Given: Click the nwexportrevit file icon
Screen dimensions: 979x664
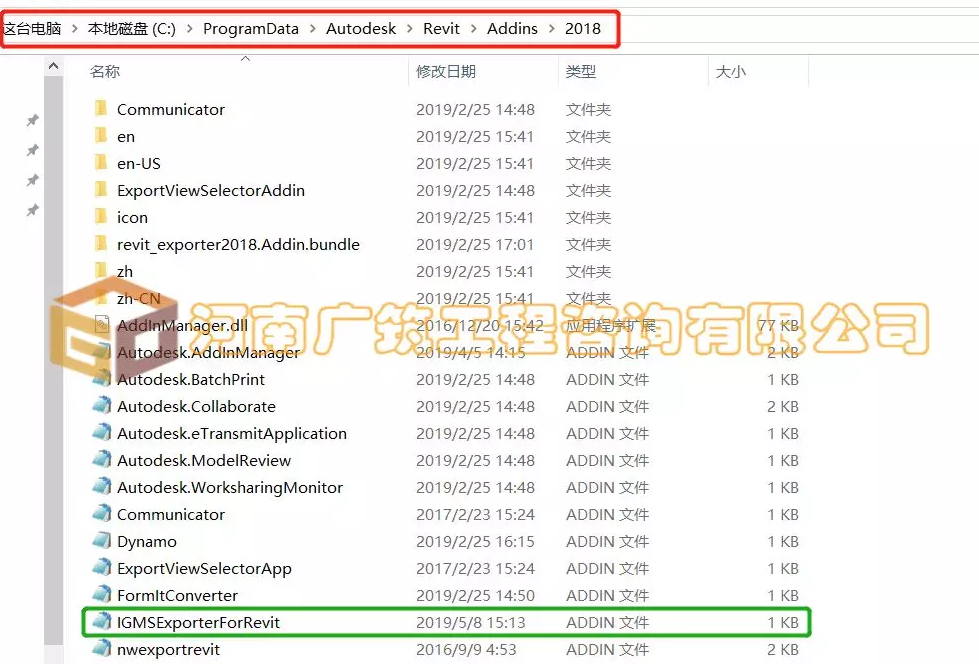Looking at the screenshot, I should point(102,648).
